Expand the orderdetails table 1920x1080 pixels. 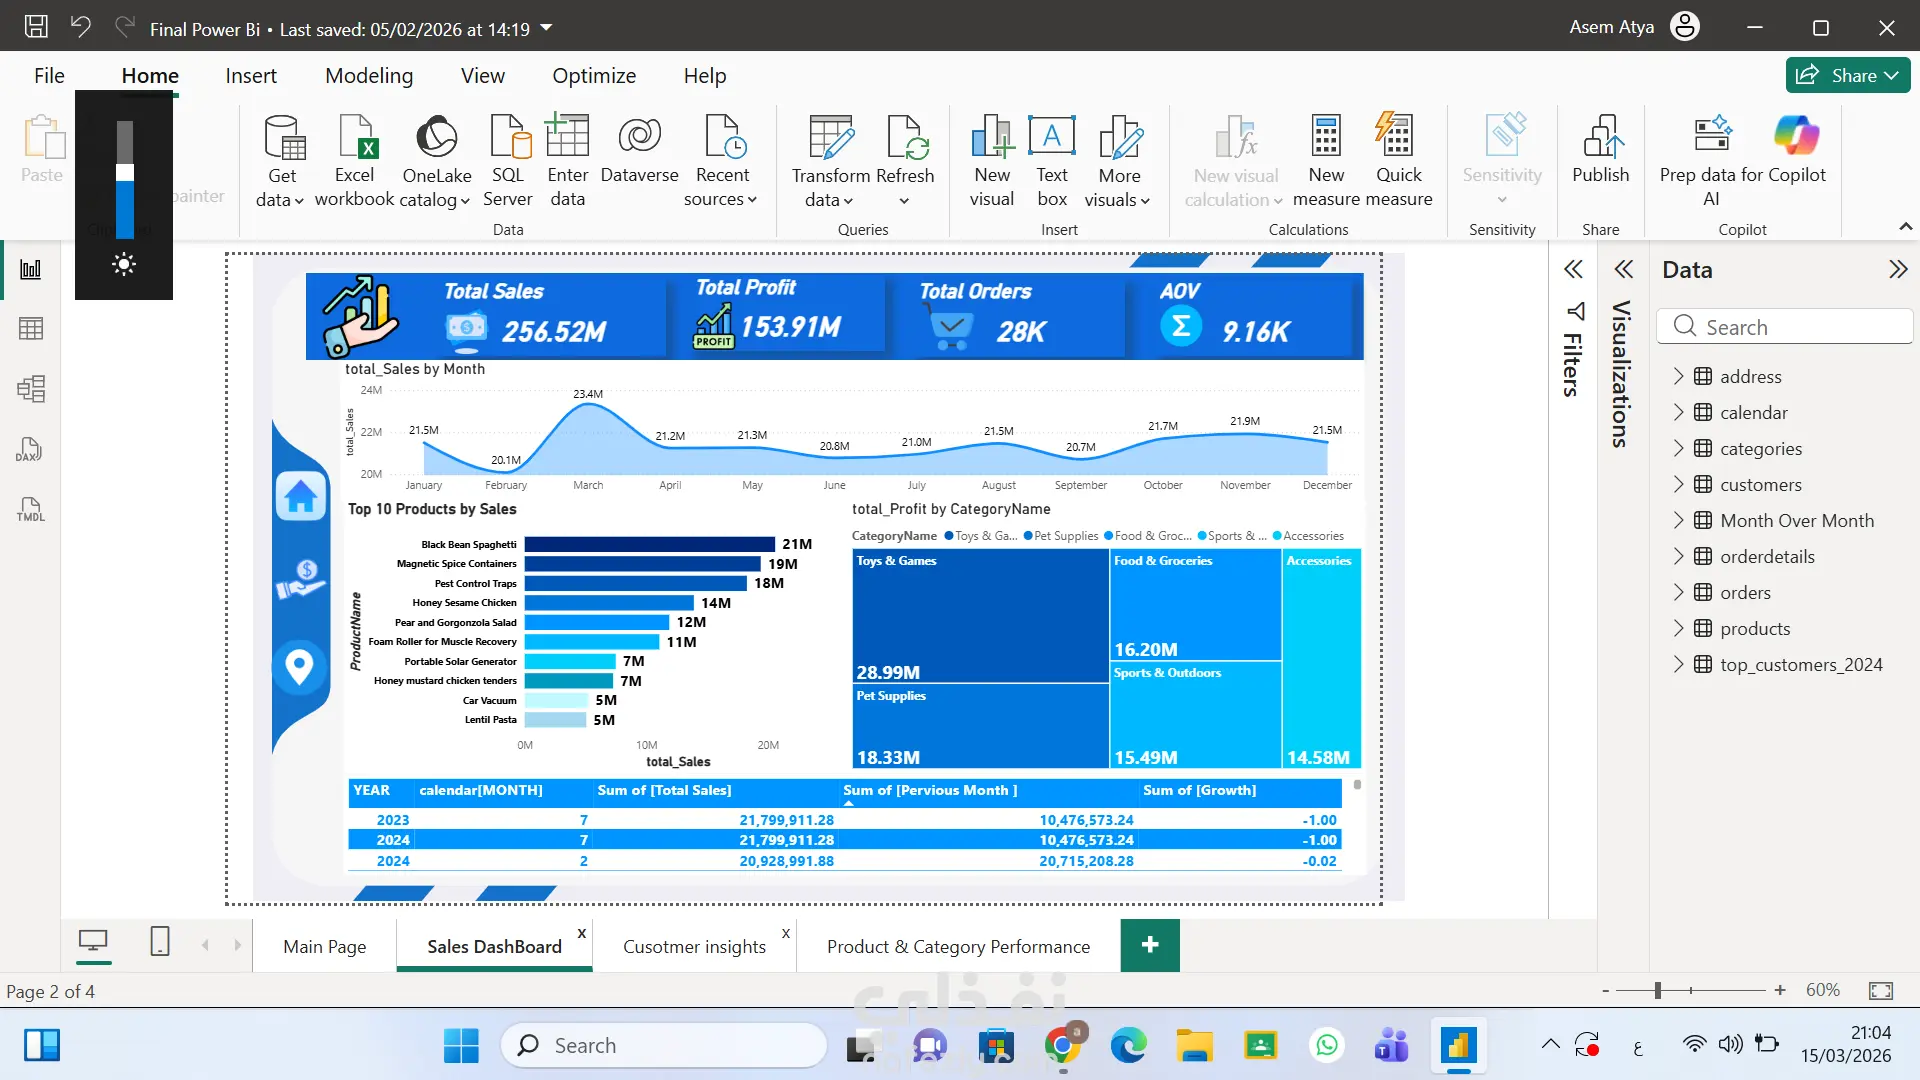pyautogui.click(x=1679, y=557)
